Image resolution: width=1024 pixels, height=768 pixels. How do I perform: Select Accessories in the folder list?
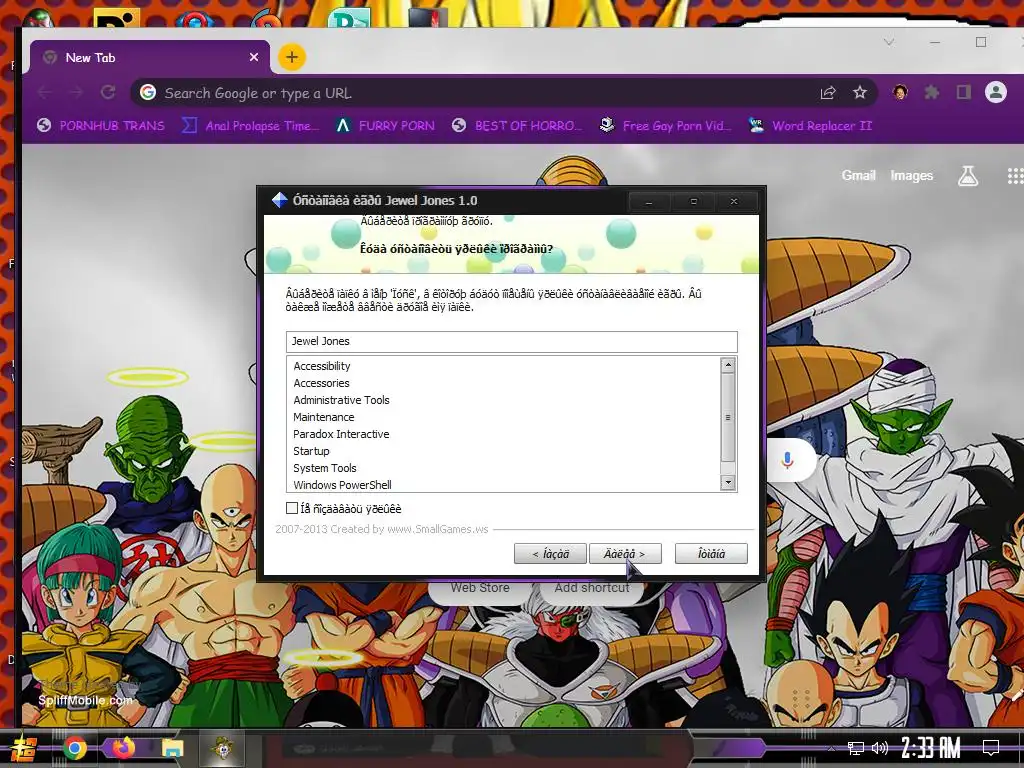pos(321,383)
